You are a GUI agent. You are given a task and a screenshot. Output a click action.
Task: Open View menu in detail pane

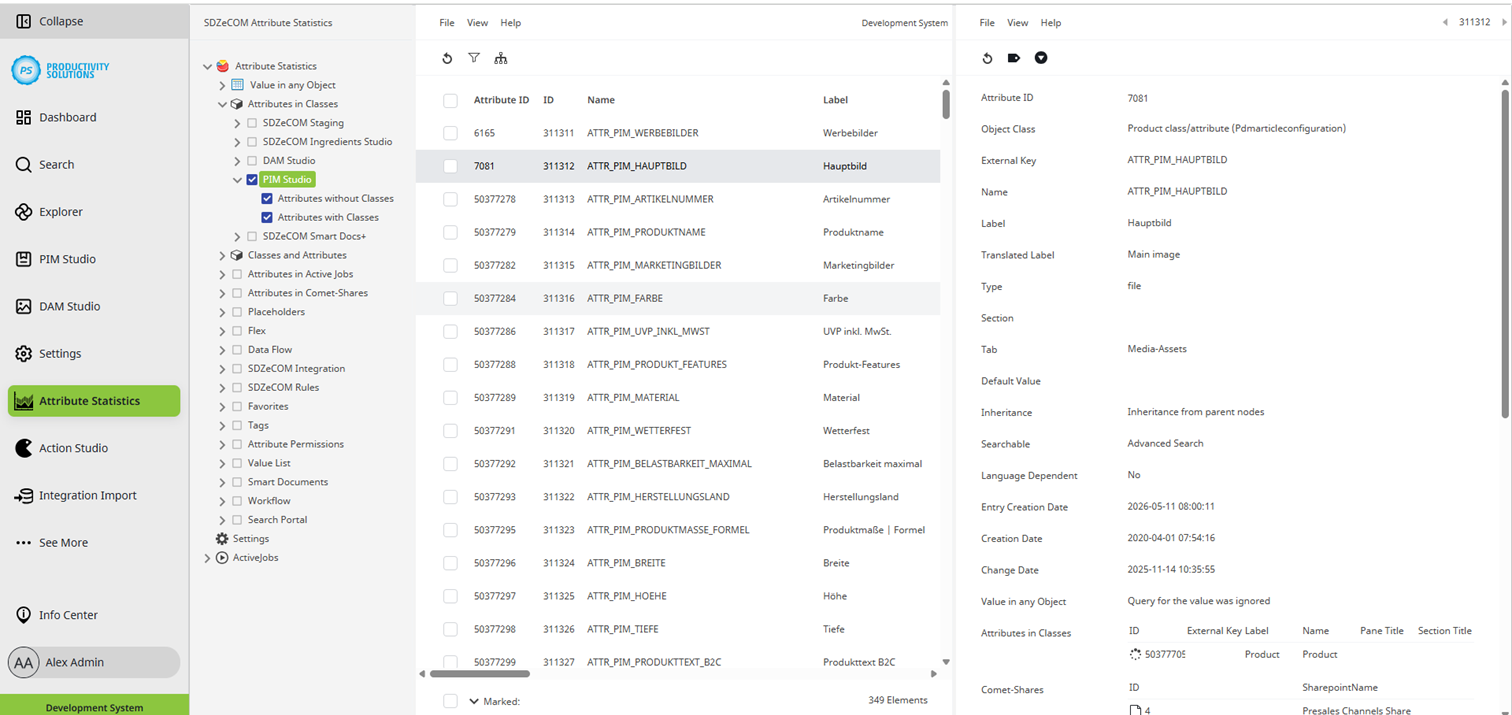point(1018,23)
